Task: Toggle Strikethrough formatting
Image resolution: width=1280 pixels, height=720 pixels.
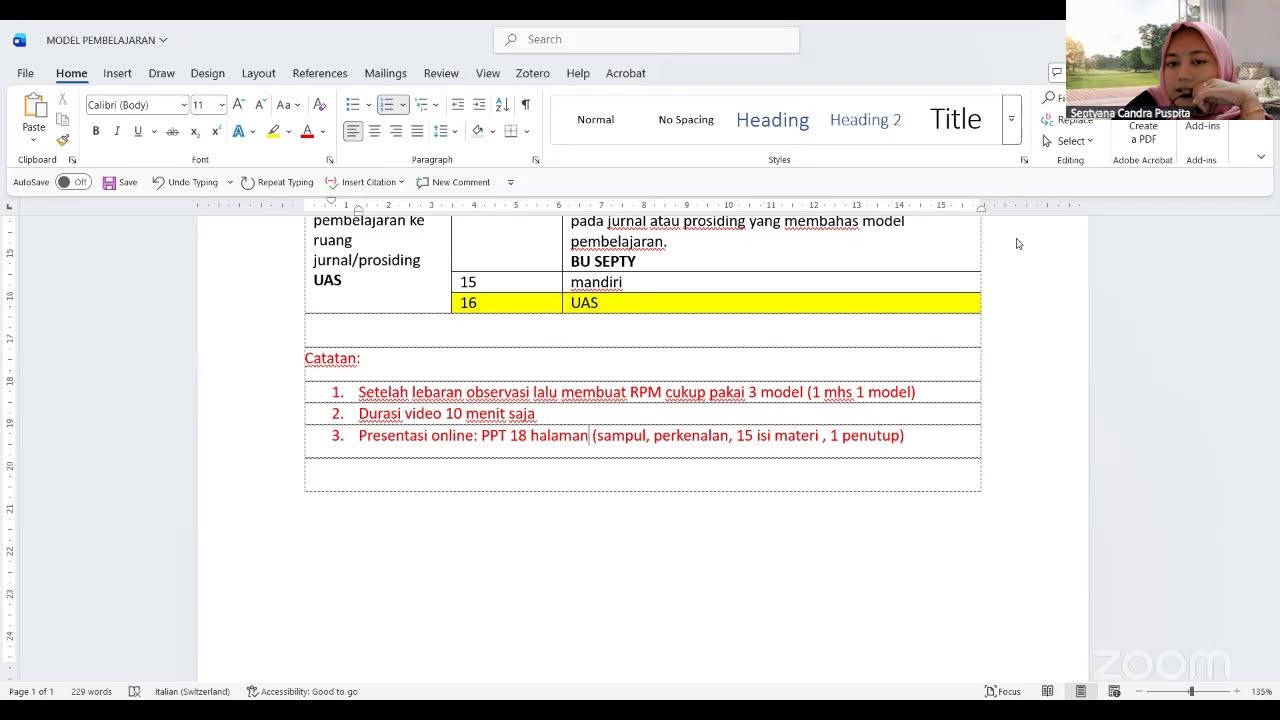Action: [172, 132]
